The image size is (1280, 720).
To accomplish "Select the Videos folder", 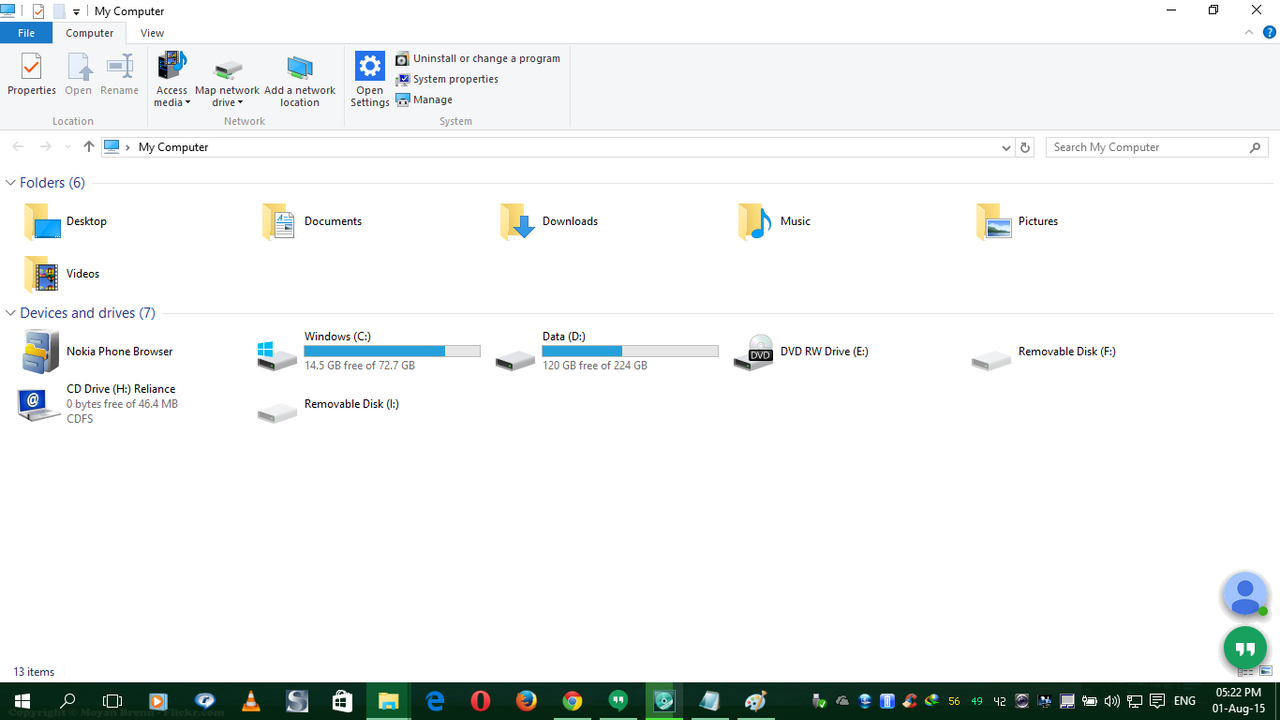I will [x=62, y=273].
